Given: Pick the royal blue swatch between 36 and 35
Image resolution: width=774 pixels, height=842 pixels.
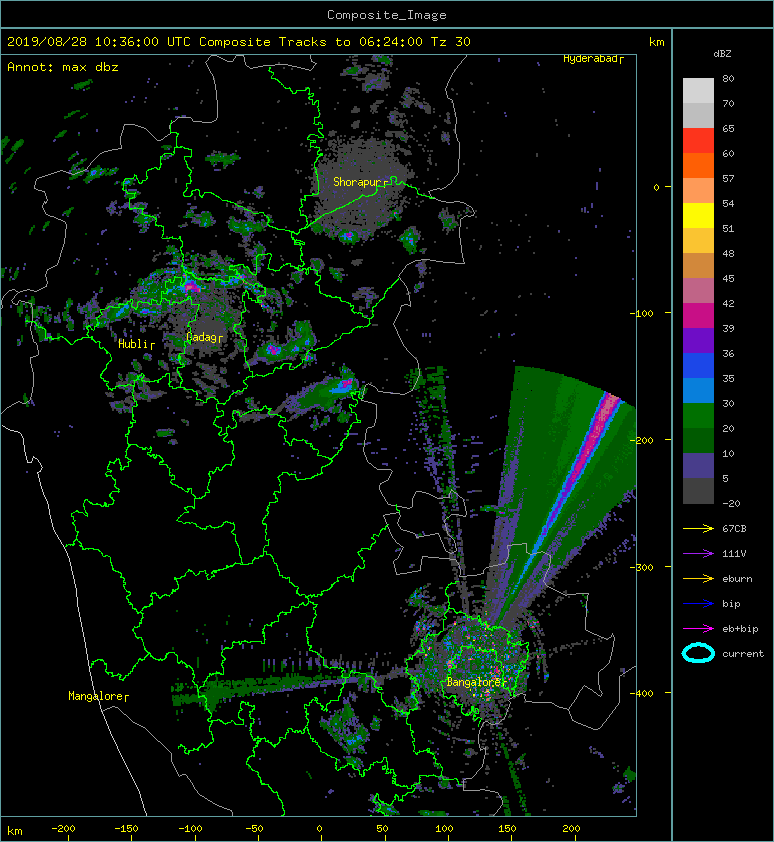Looking at the screenshot, I should click(698, 366).
